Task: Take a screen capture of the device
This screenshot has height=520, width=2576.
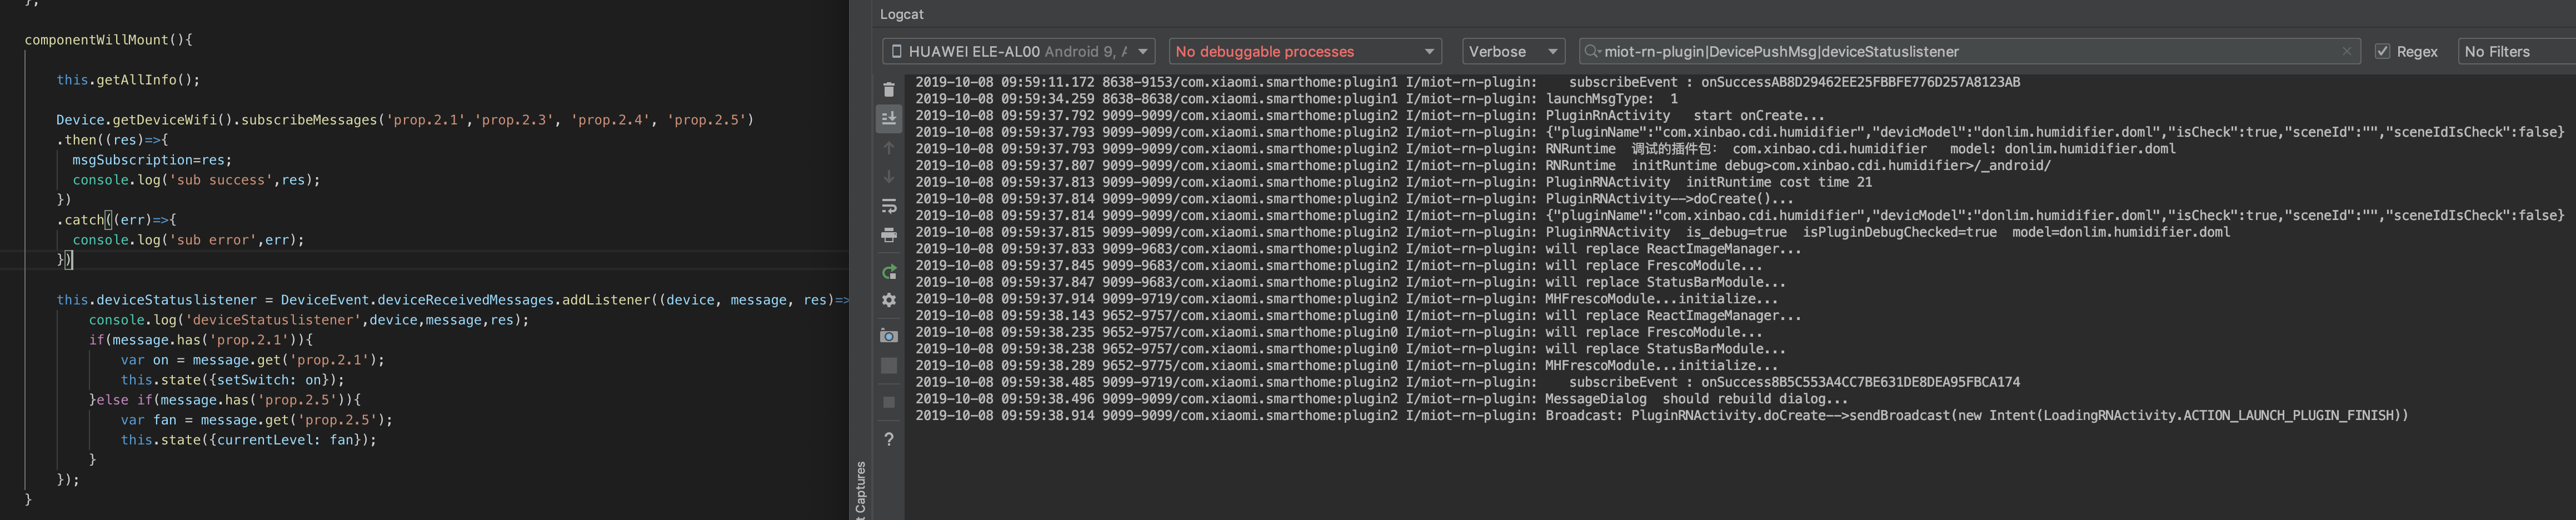Action: click(x=888, y=335)
